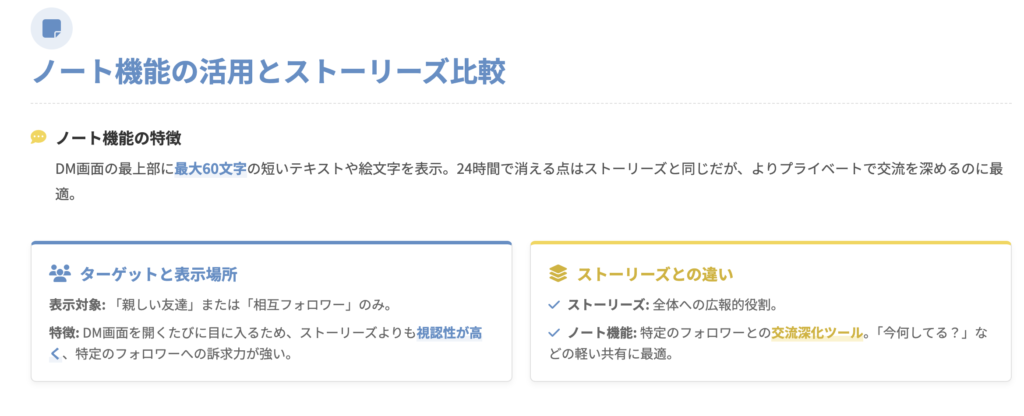Click the bold 特徴: label
1024x416 pixels.
(63, 332)
